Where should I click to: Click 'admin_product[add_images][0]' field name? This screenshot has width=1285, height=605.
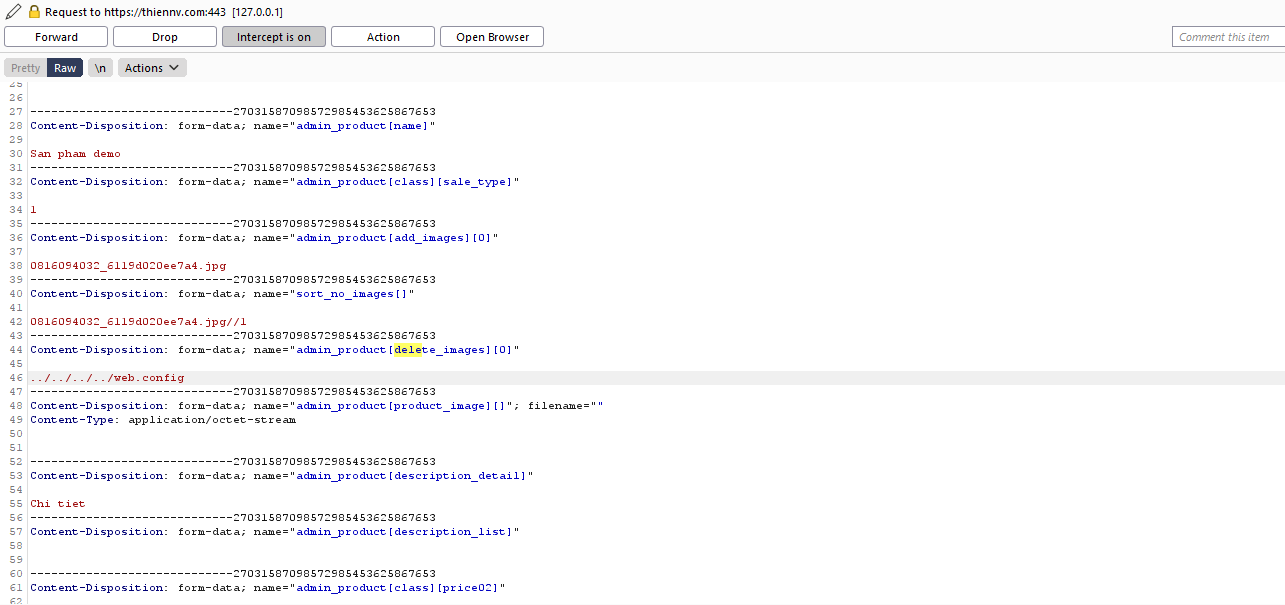[x=393, y=238]
